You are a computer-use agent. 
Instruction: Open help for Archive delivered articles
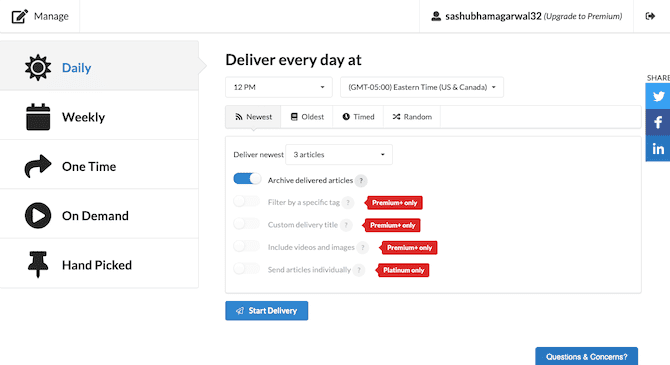click(x=361, y=181)
